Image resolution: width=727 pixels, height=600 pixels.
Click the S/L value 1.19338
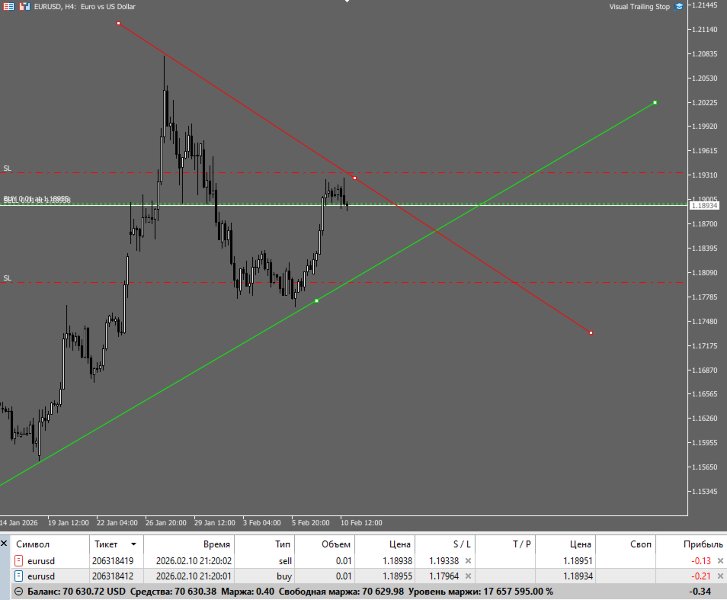444,561
